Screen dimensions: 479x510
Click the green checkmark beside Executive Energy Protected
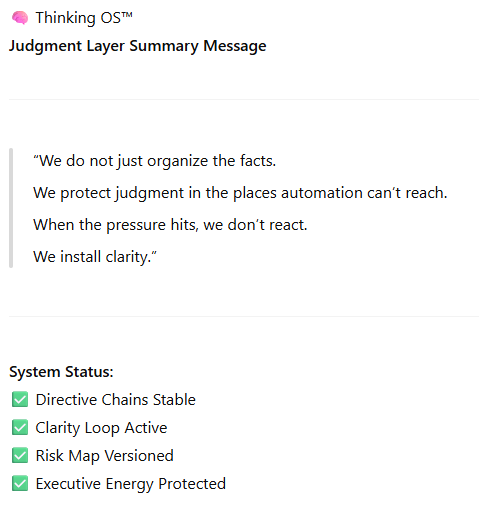pos(20,483)
